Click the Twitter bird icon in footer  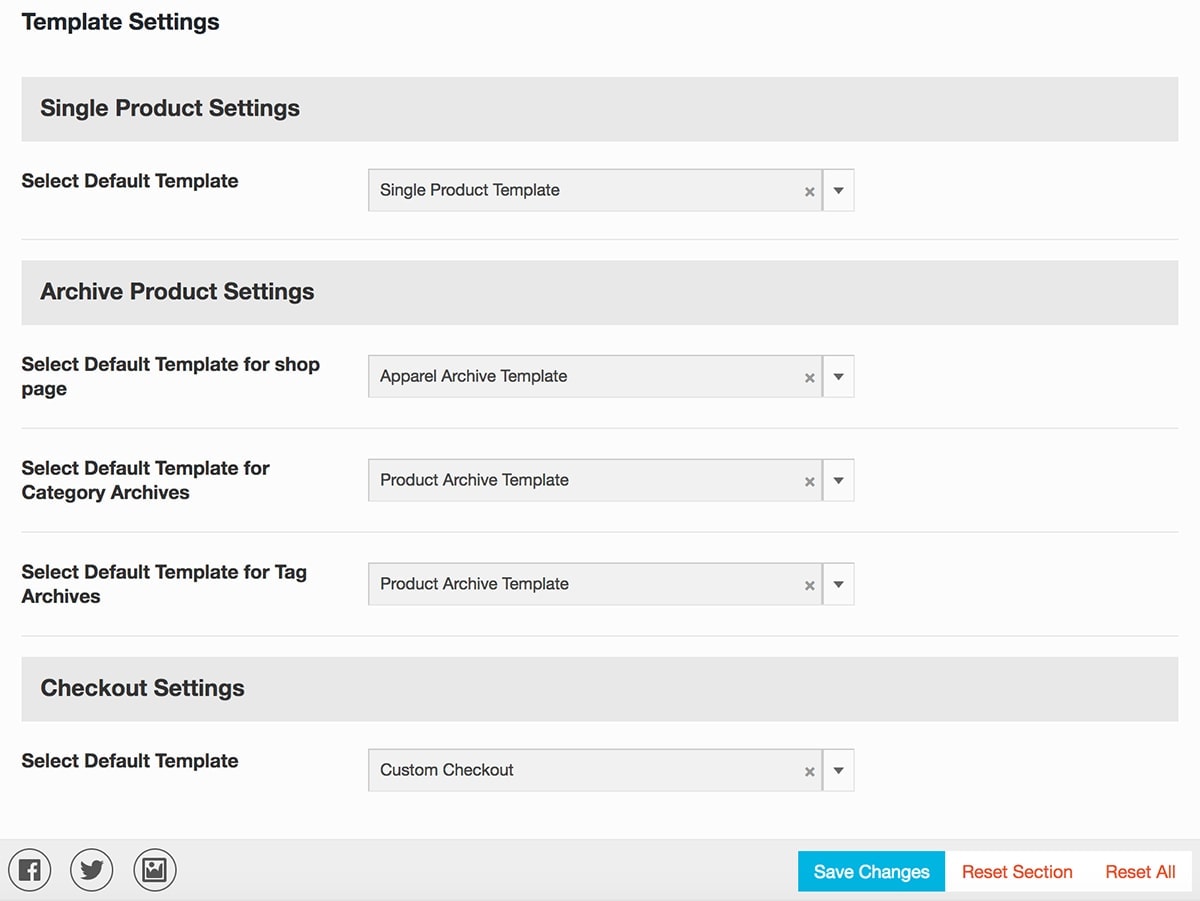(92, 870)
